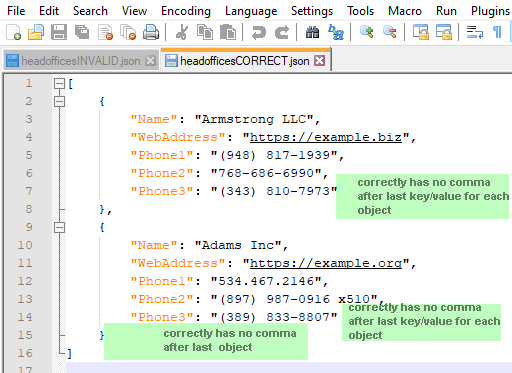The height and width of the screenshot is (373, 512).
Task: Click the "(948) 817-1939" phone value
Action: (x=274, y=155)
